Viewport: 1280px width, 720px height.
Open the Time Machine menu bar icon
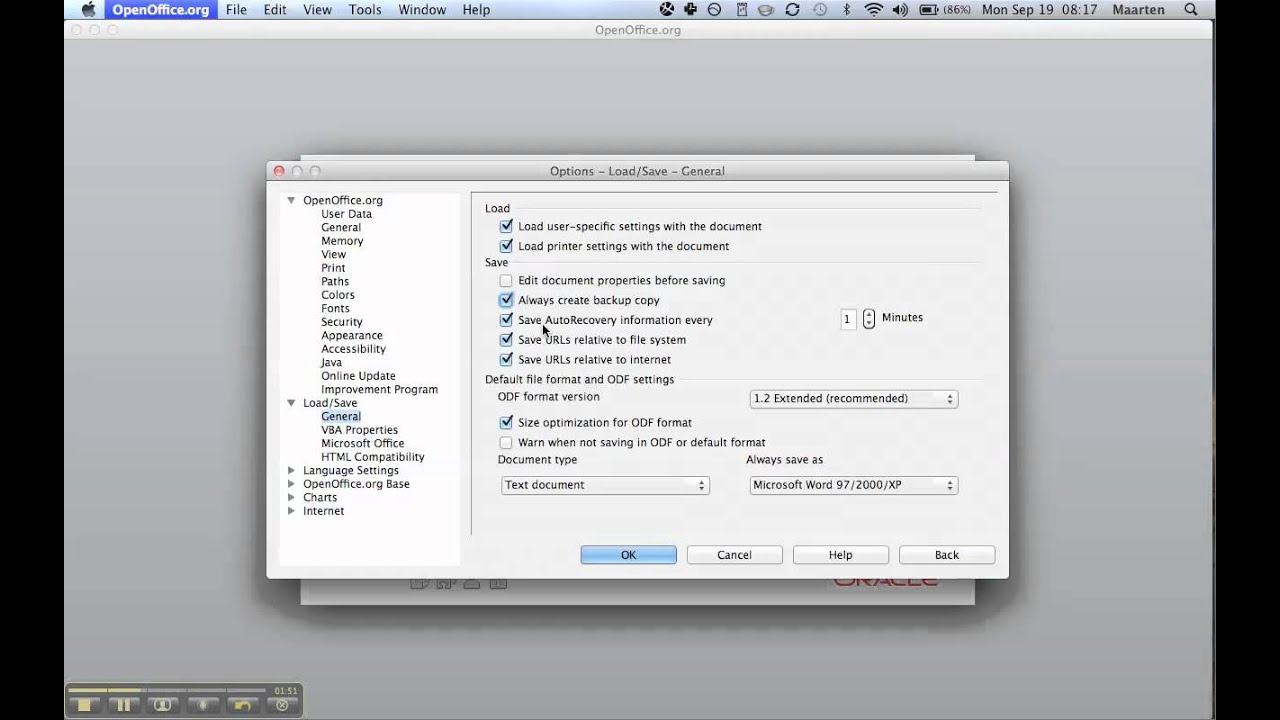tap(819, 10)
